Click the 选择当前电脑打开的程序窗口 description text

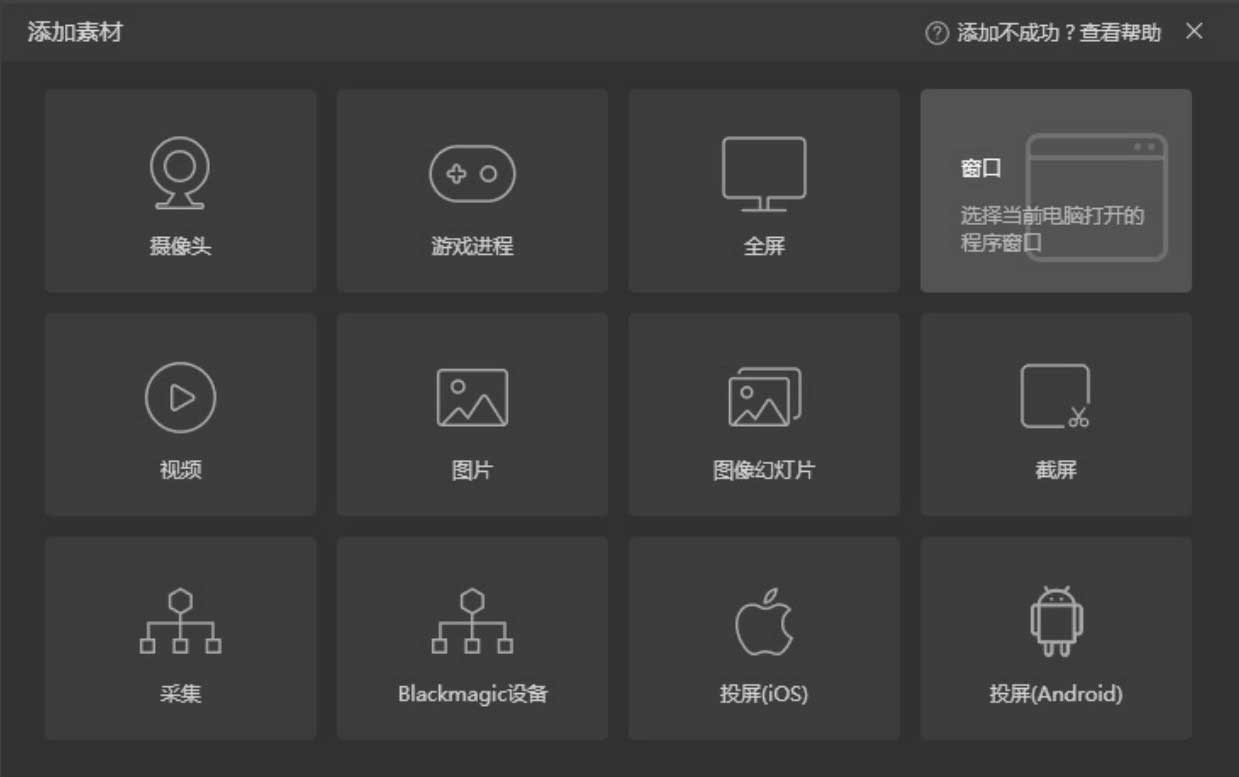click(1052, 229)
